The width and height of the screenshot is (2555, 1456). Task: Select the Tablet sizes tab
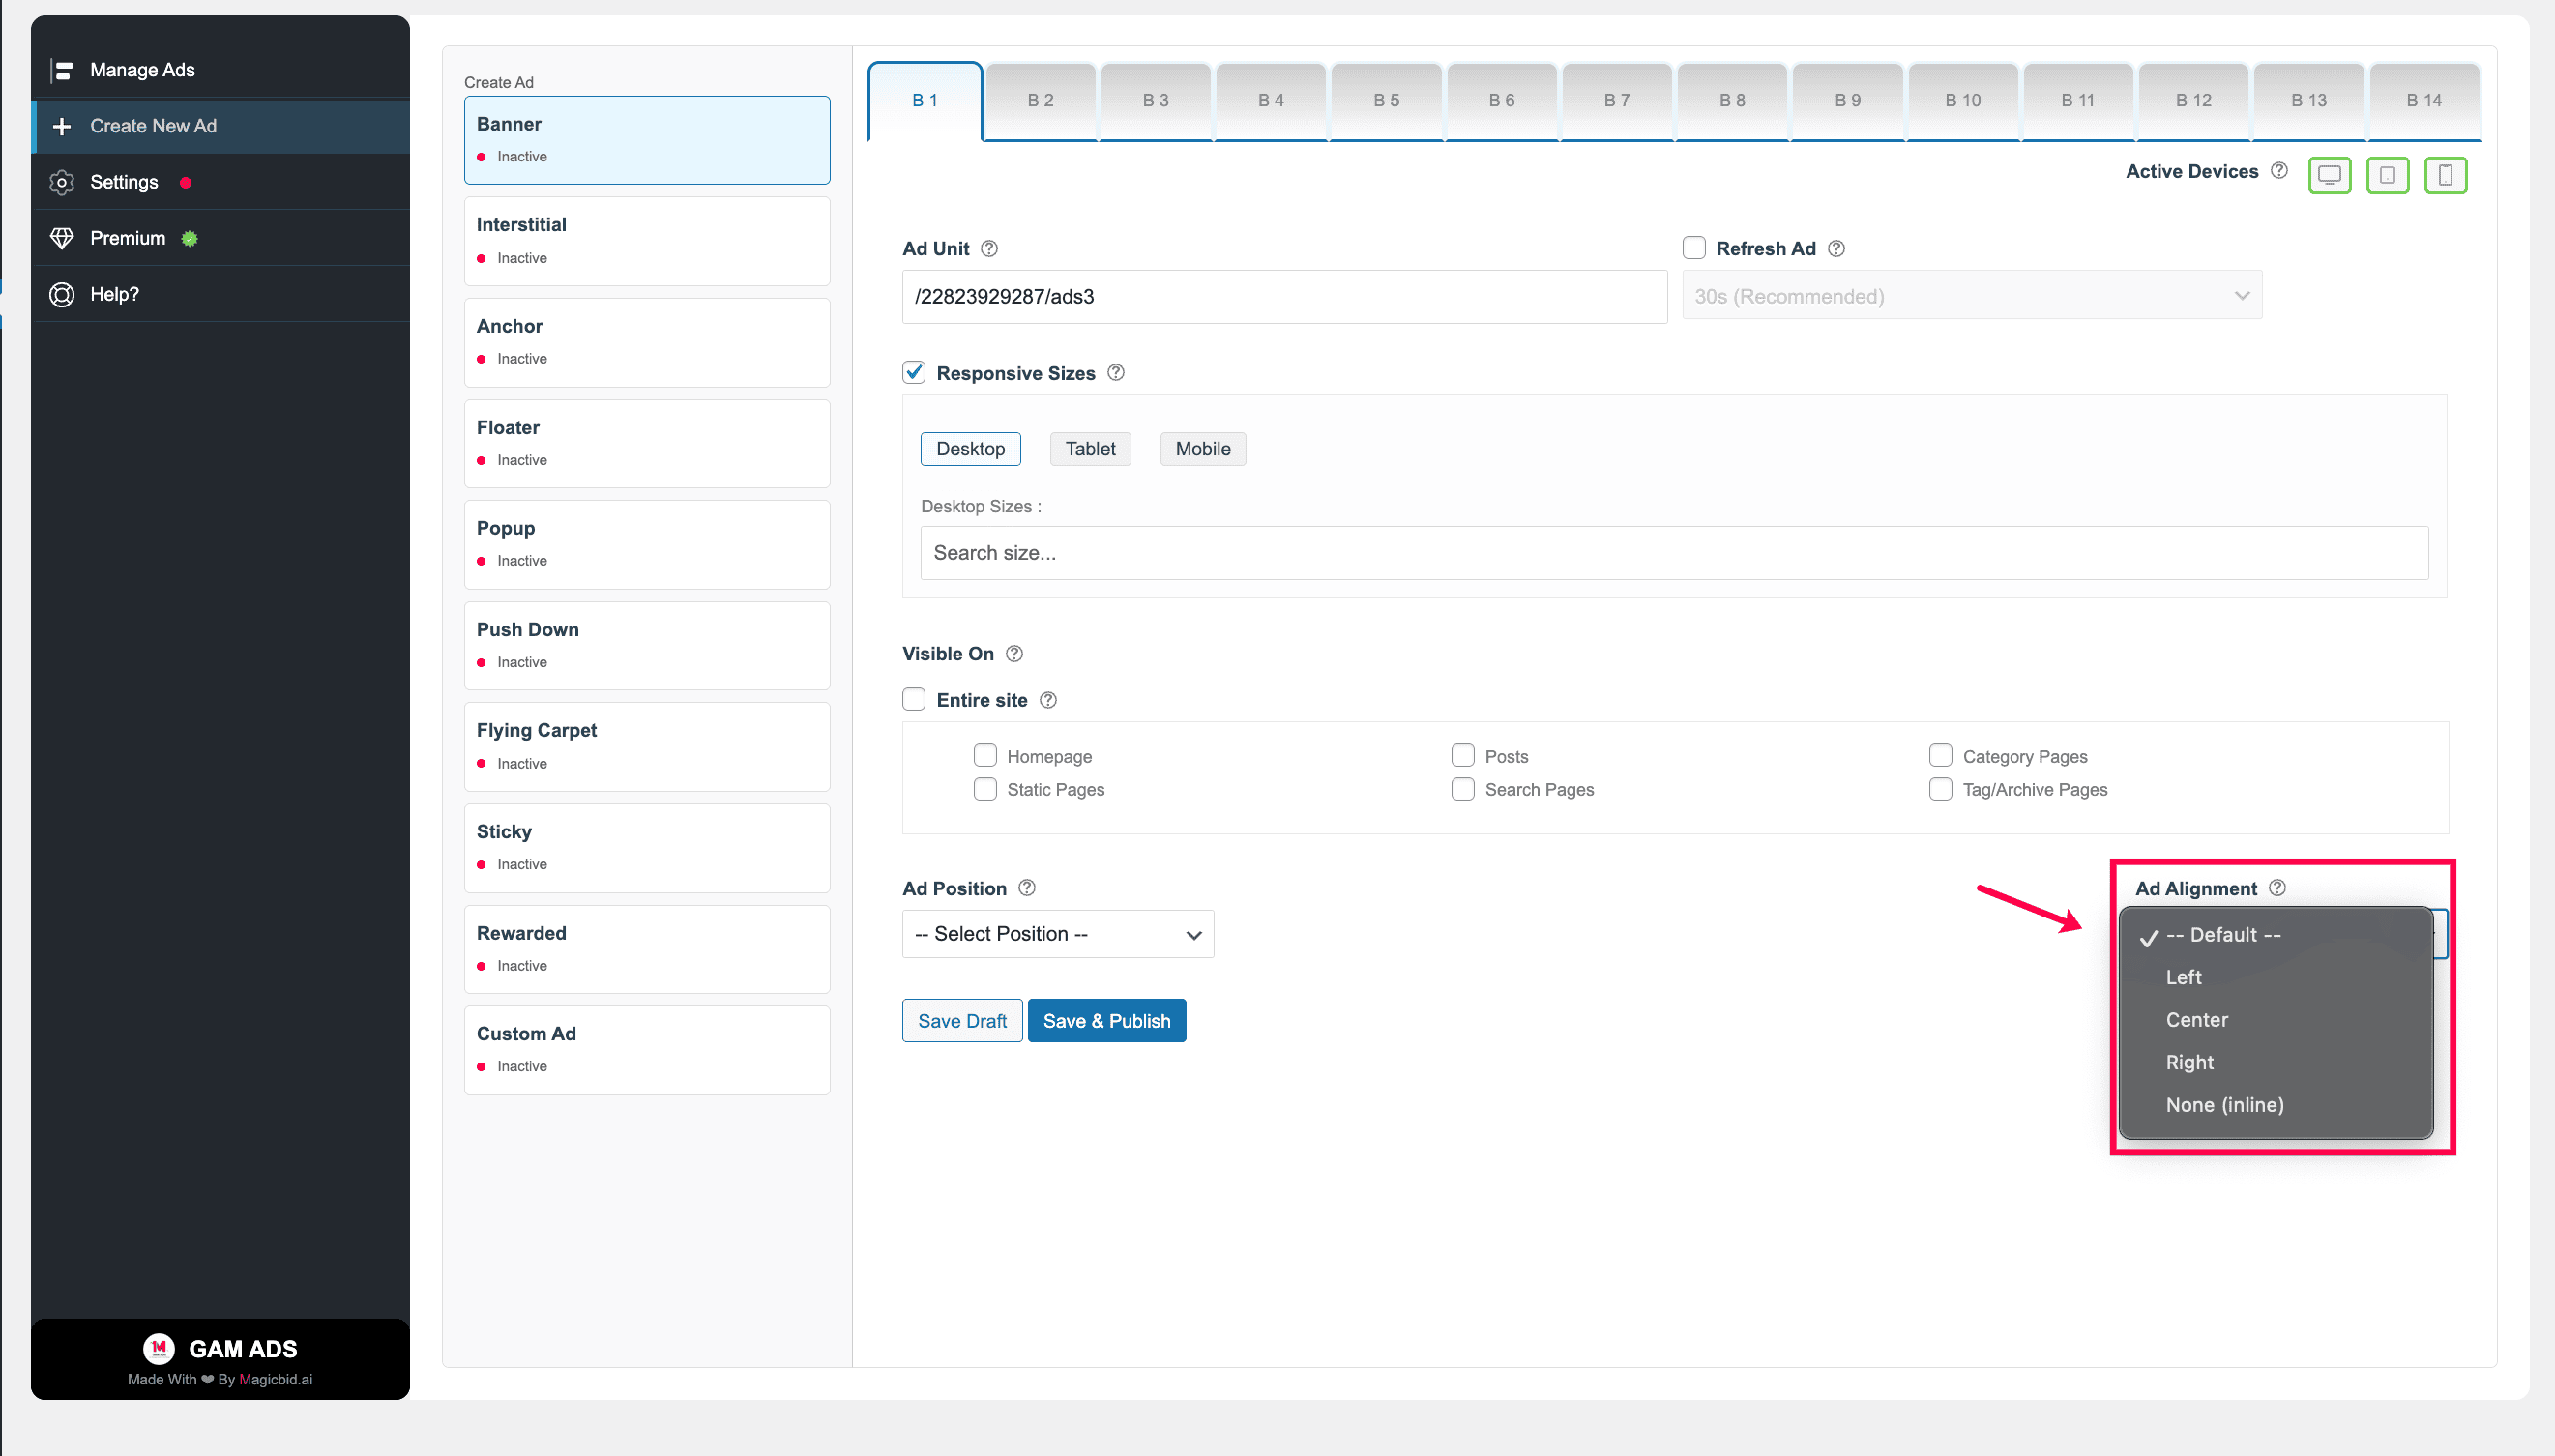tap(1090, 449)
